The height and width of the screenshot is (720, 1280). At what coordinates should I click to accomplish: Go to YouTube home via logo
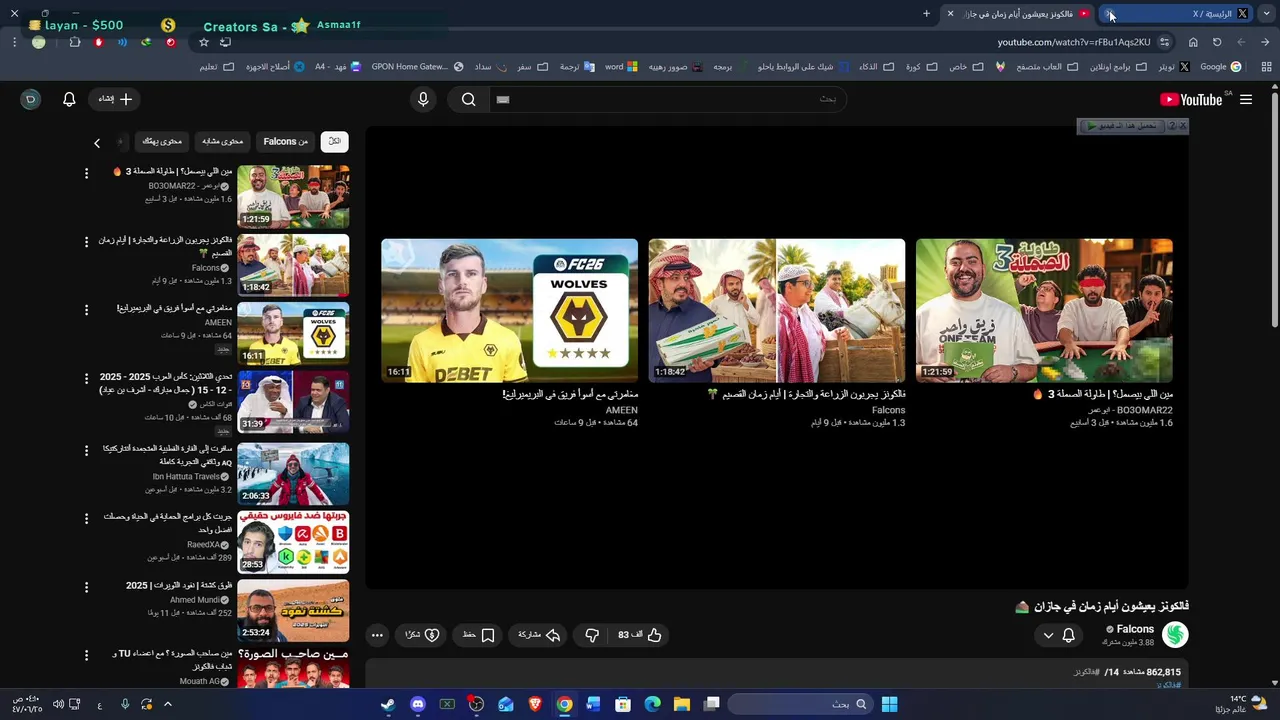1191,99
